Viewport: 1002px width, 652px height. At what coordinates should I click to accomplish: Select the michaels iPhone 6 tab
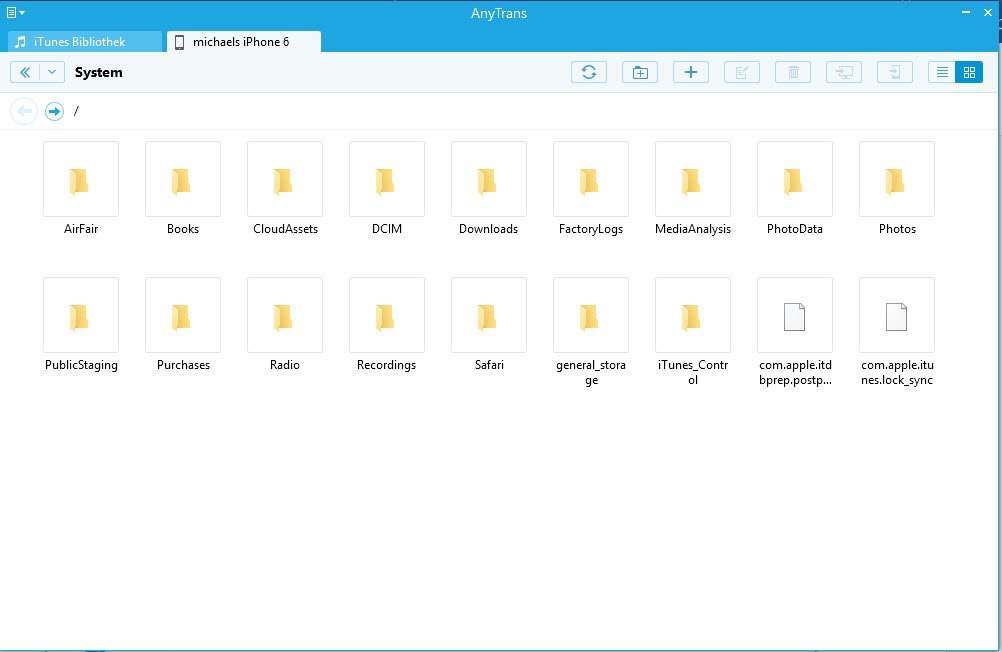(243, 42)
